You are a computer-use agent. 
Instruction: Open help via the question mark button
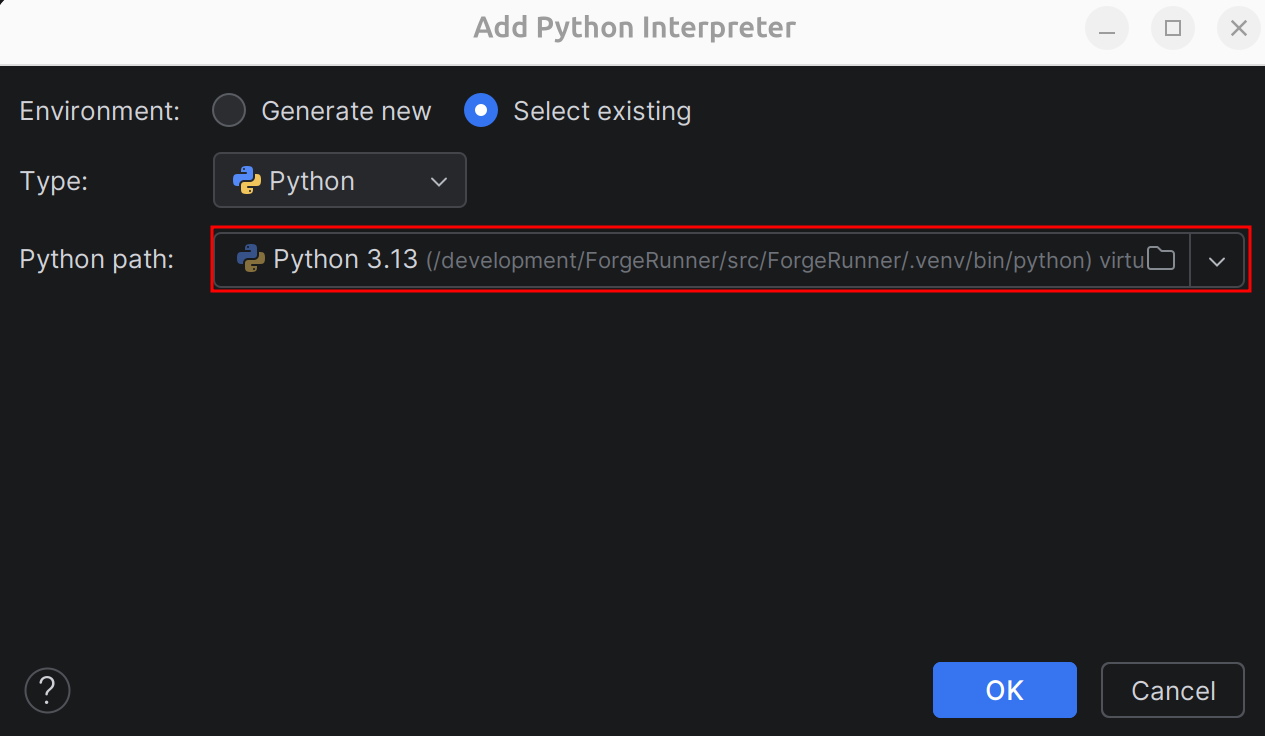47,690
